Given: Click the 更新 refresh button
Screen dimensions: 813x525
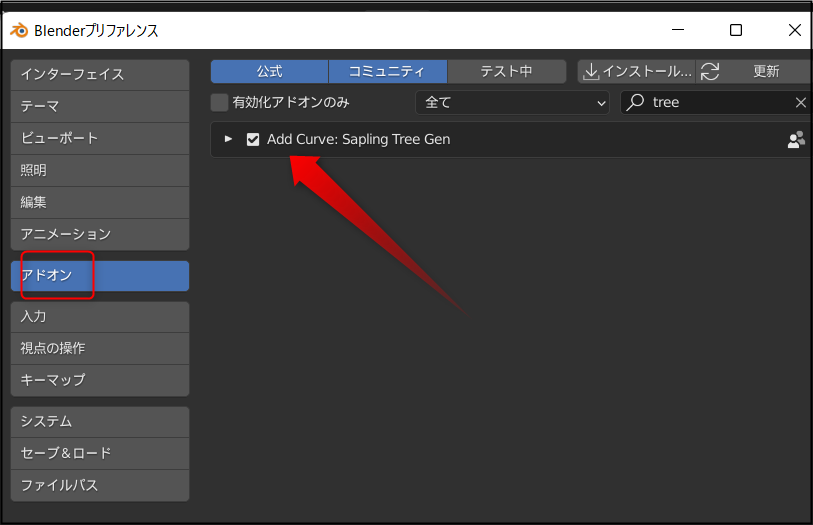Looking at the screenshot, I should coord(754,72).
